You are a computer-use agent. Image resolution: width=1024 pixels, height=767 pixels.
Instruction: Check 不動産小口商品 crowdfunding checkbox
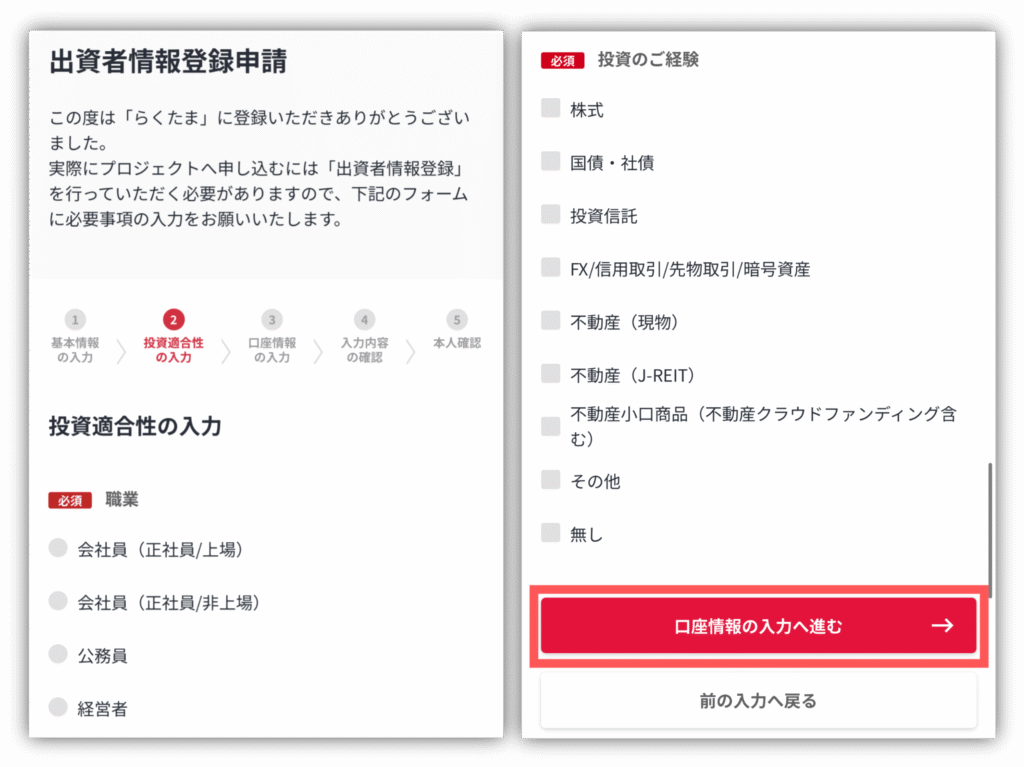coord(551,426)
